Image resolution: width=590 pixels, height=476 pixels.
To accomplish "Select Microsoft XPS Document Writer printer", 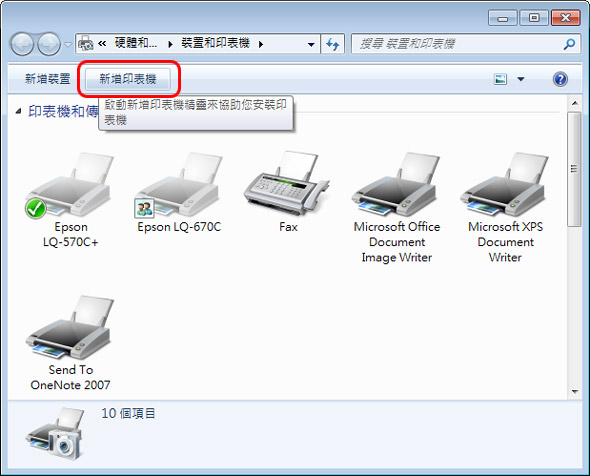I will pyautogui.click(x=505, y=207).
